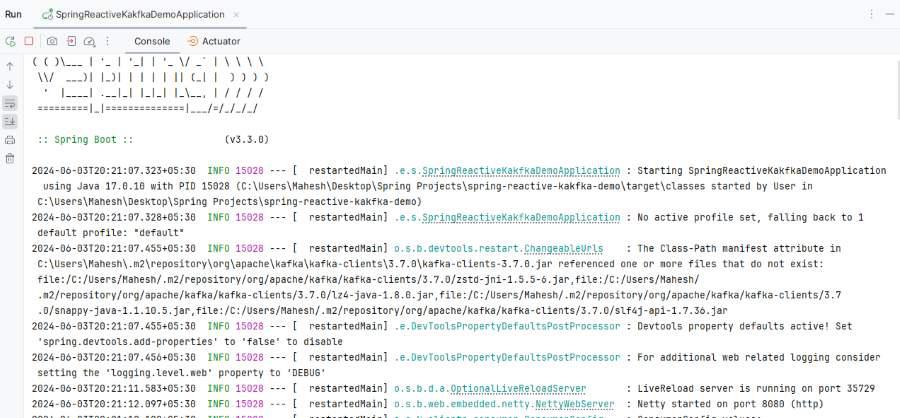Screen dimensions: 900x418
Task: Clear all console output with trash icon
Action: click(x=10, y=158)
